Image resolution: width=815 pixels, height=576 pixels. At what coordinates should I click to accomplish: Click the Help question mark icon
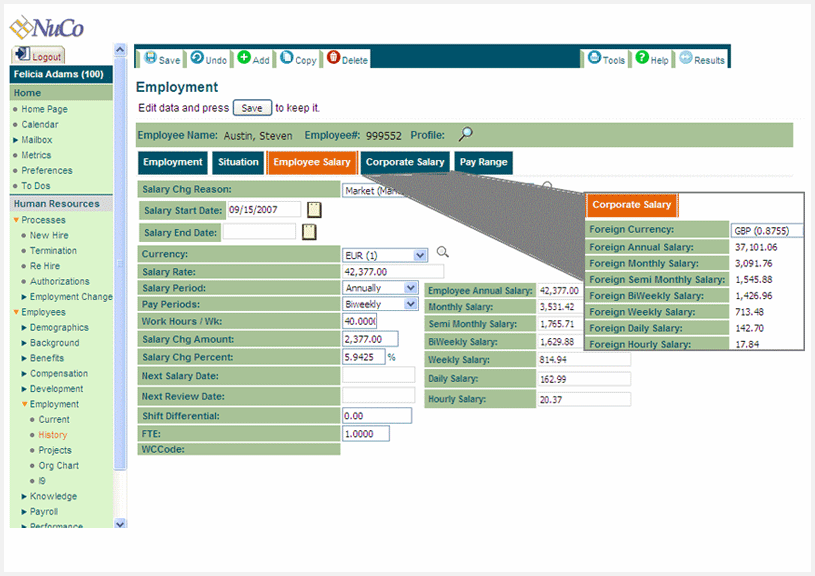(x=642, y=58)
